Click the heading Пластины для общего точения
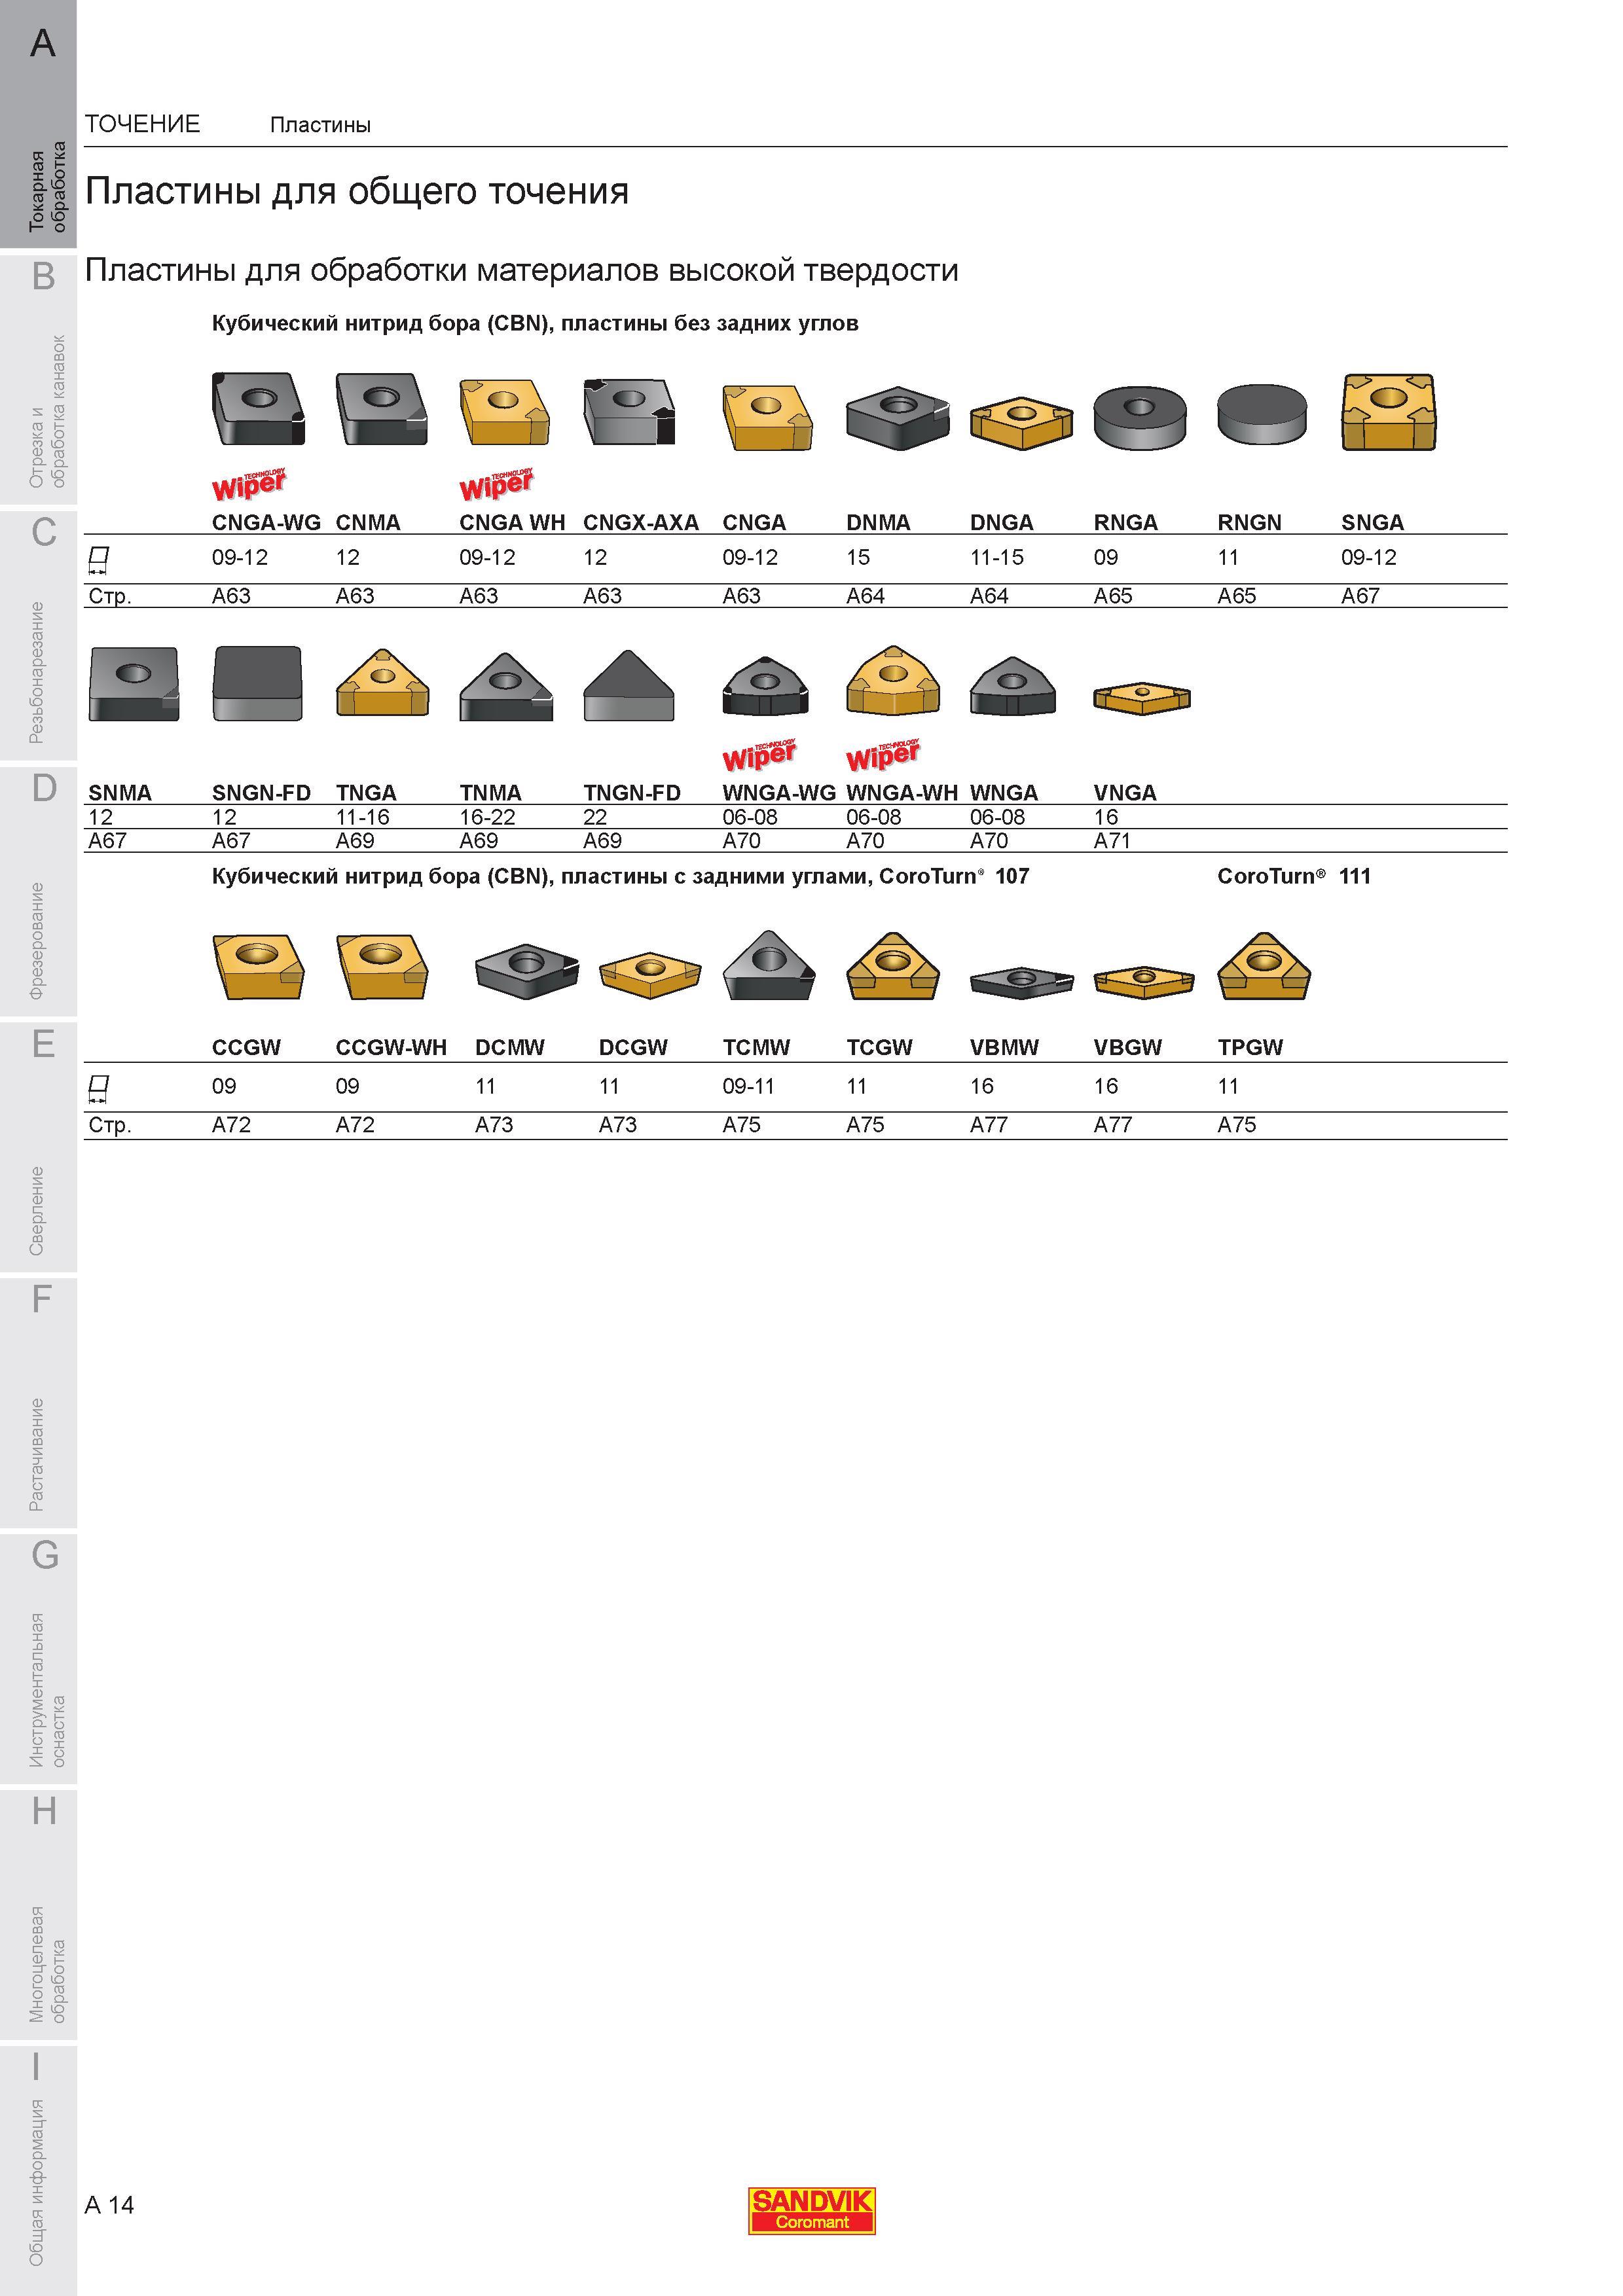1623x2296 pixels. click(x=357, y=191)
